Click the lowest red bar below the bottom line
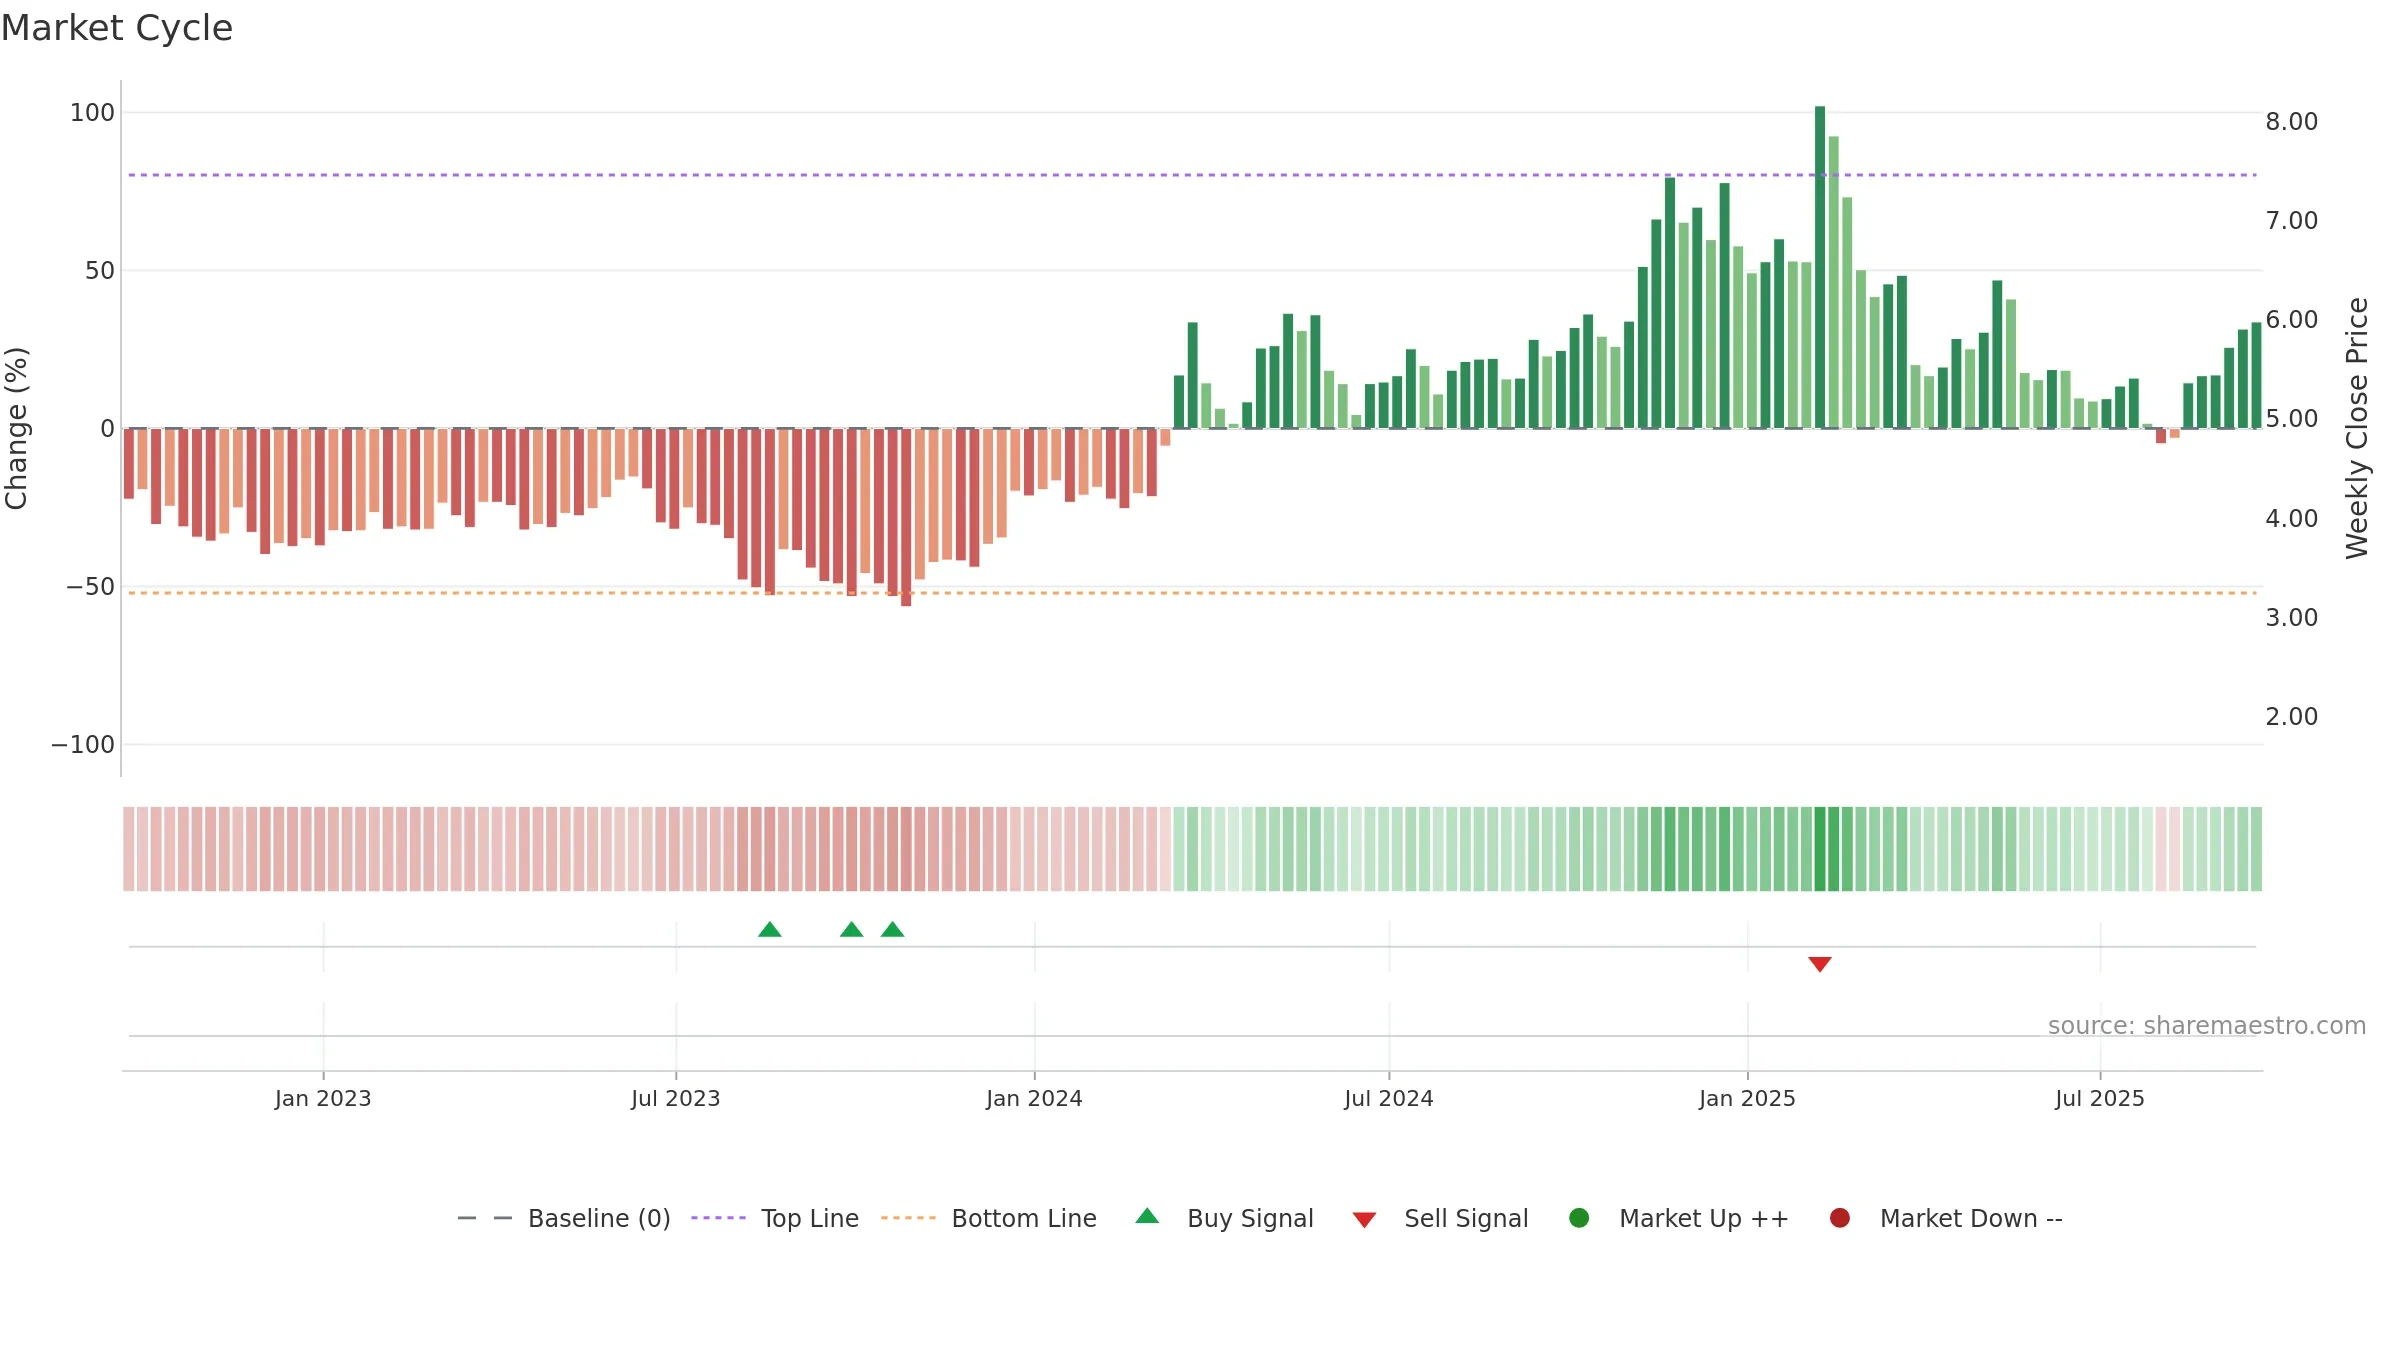 point(906,517)
